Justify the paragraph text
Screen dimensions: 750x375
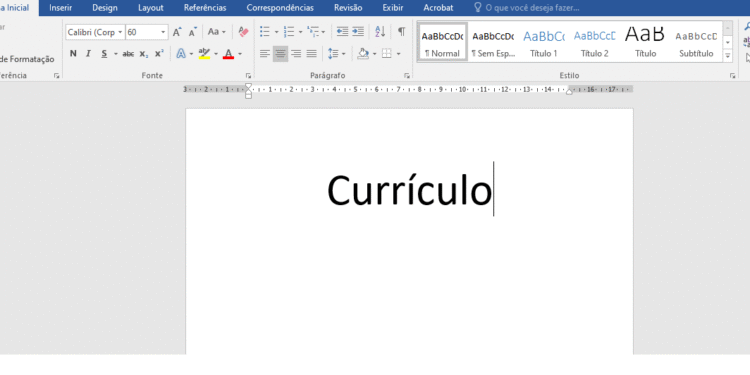click(311, 54)
